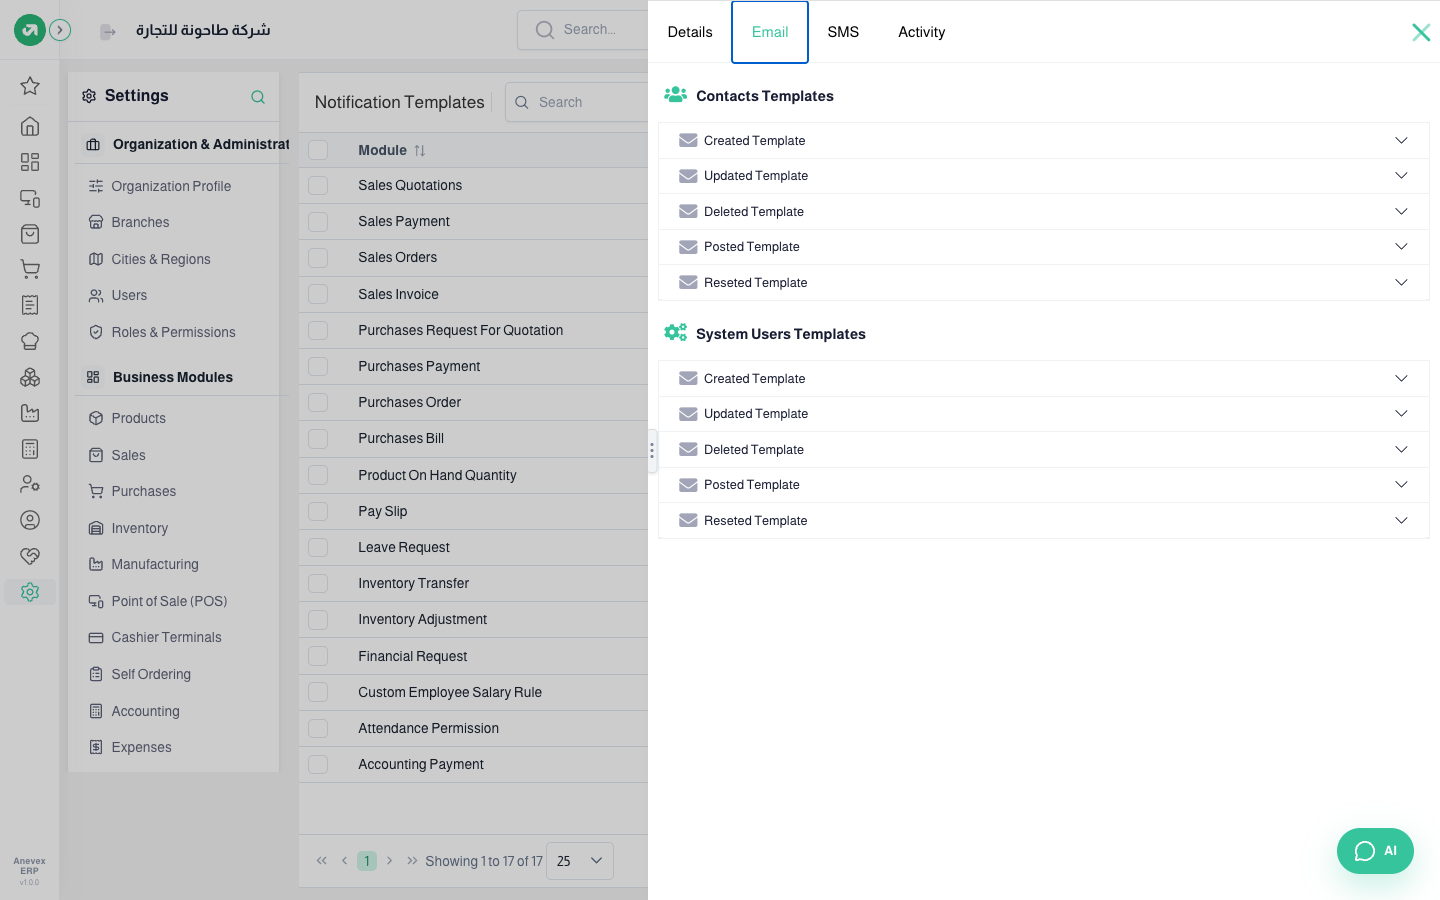Click the Module column sort icon
The image size is (1440, 900).
(x=420, y=150)
